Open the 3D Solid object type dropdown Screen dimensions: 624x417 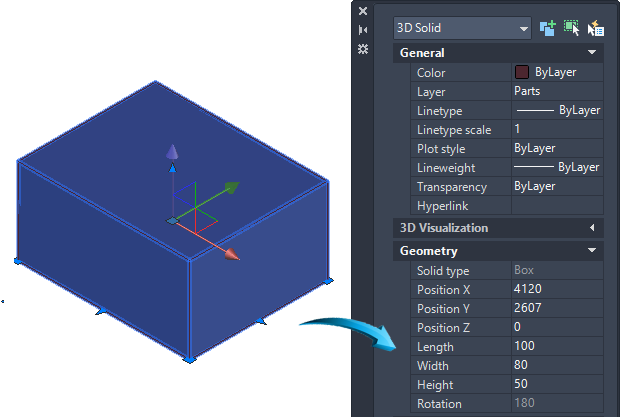tap(462, 28)
